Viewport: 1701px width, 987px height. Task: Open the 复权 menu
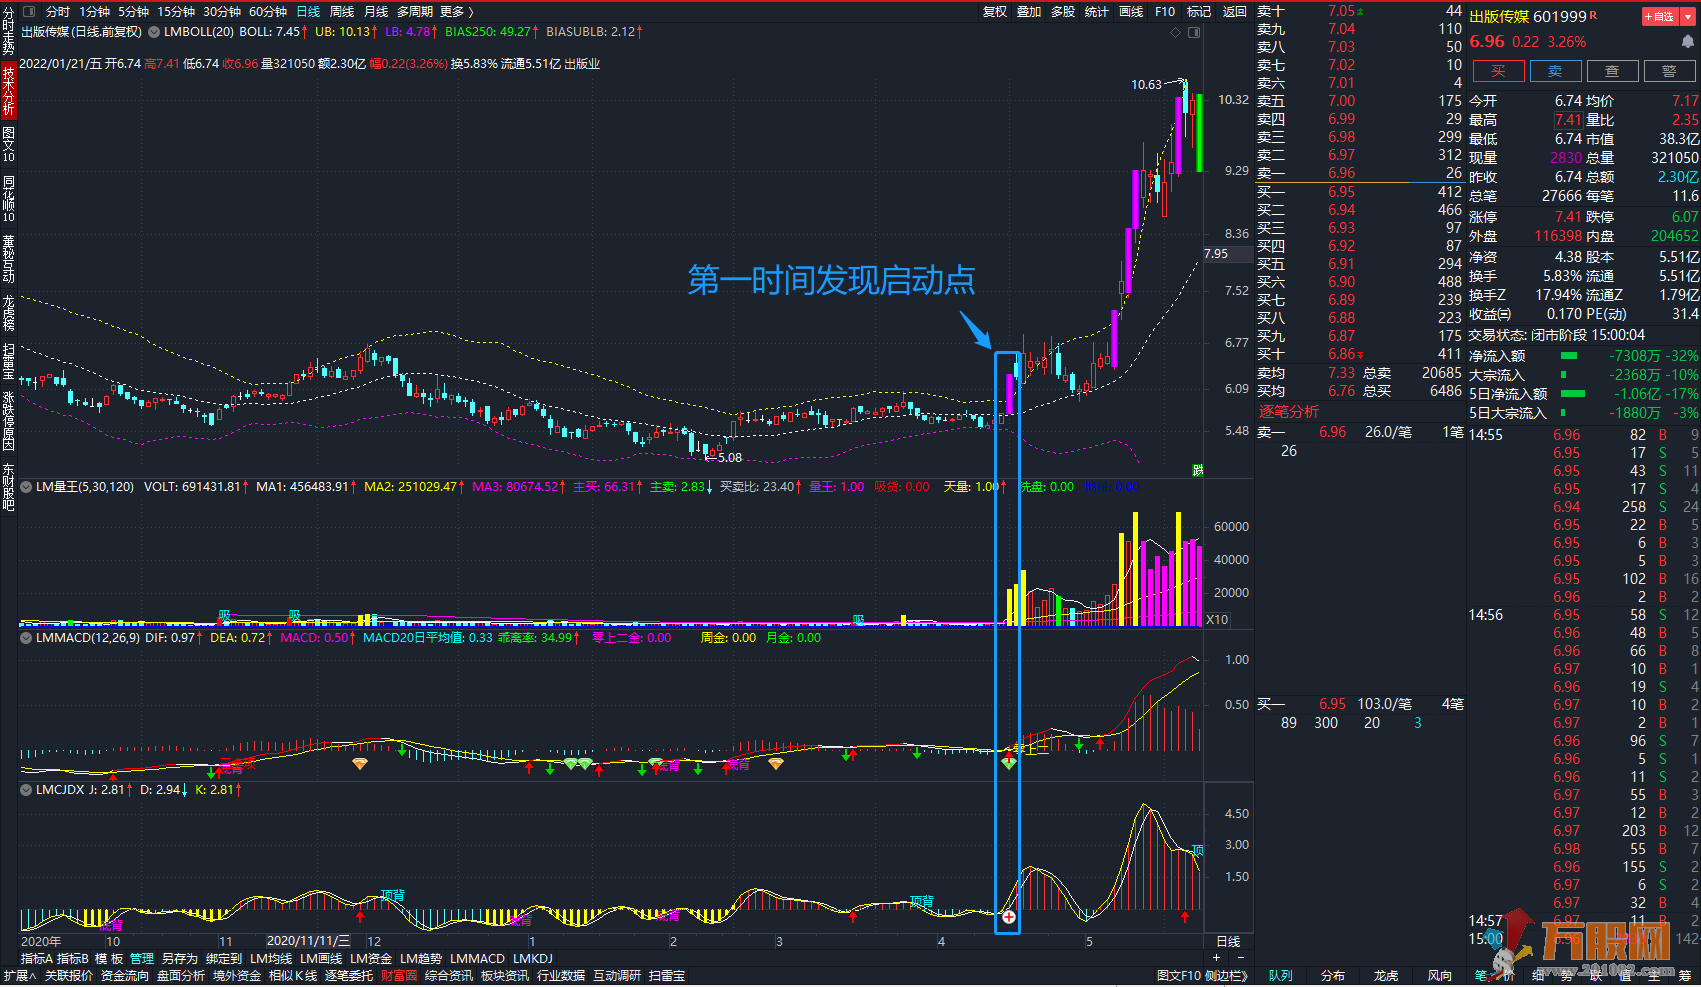click(995, 12)
